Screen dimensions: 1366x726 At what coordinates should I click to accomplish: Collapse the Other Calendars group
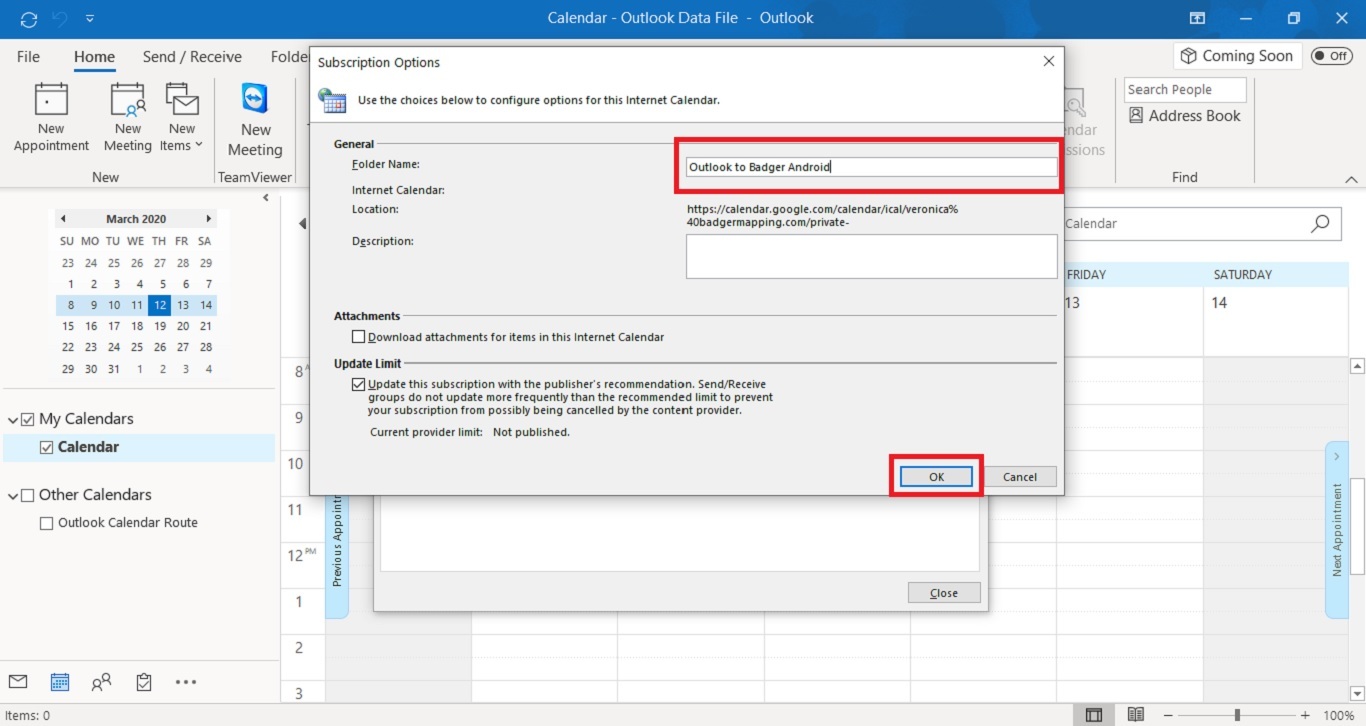point(13,495)
